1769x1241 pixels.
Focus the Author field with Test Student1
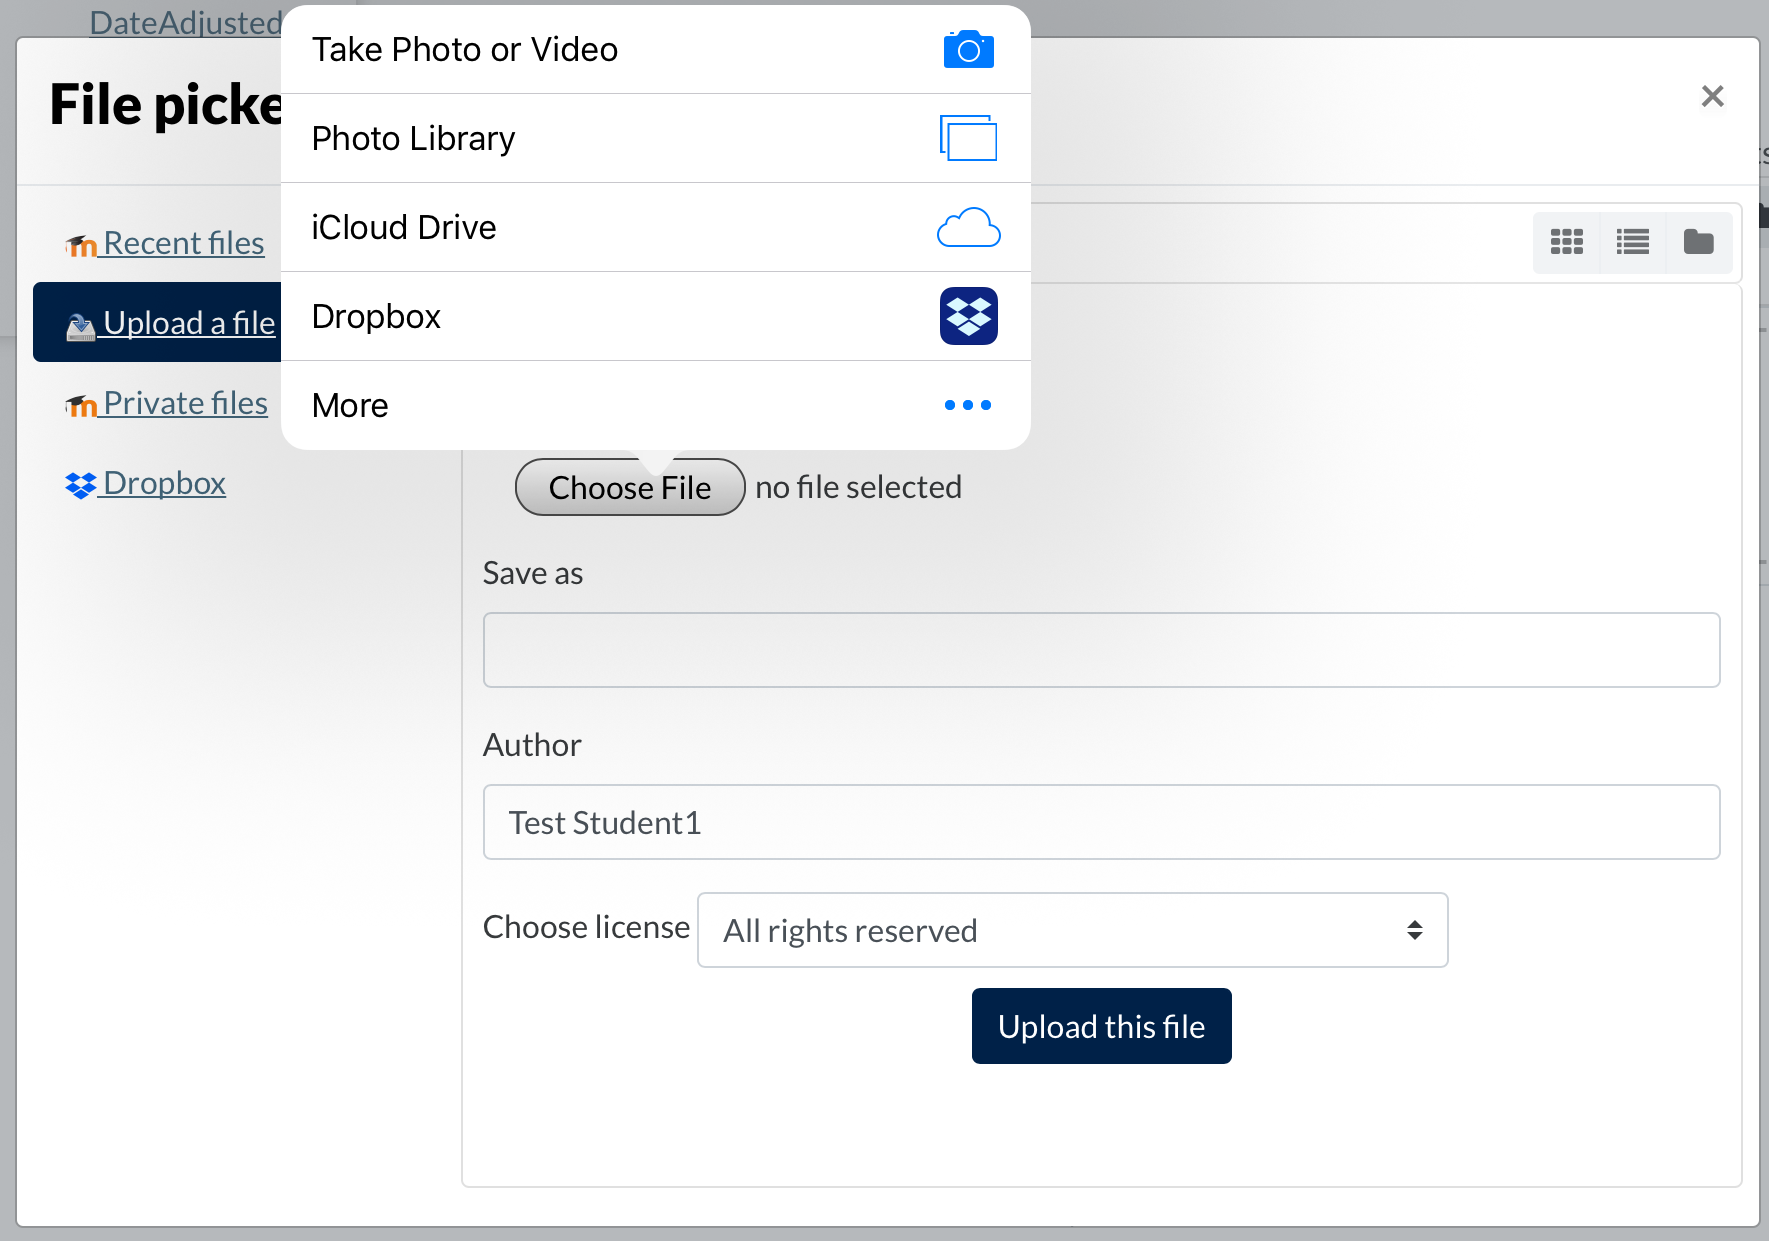[1101, 822]
